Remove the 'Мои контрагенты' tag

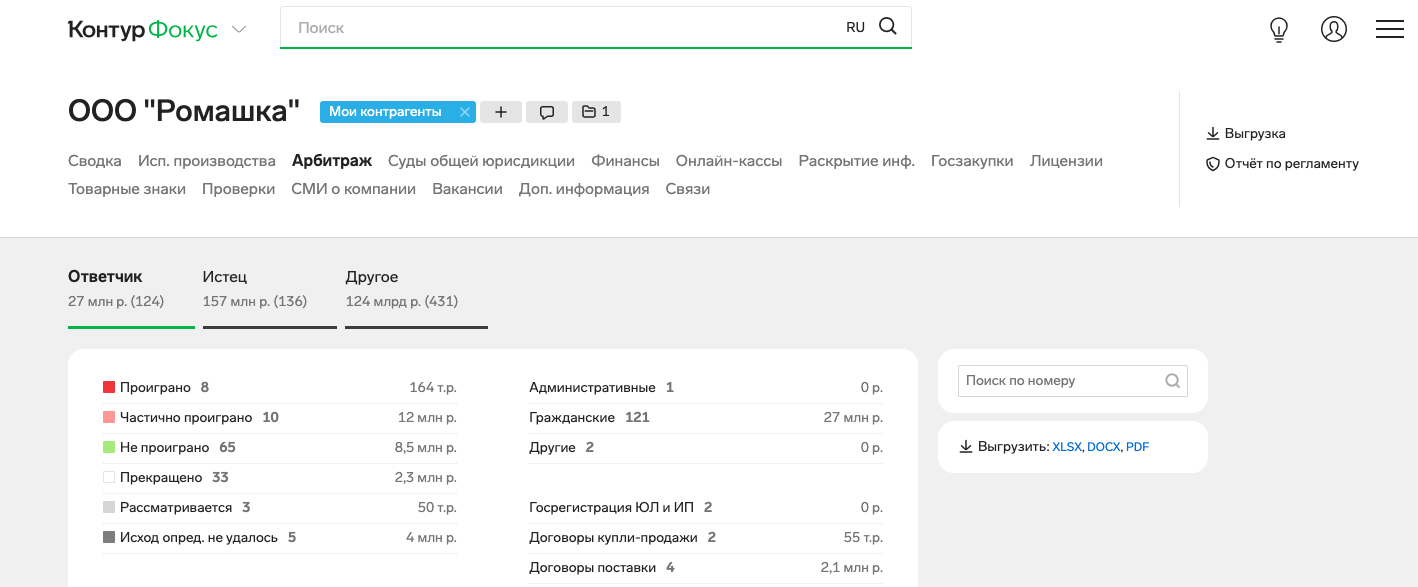pyautogui.click(x=464, y=112)
